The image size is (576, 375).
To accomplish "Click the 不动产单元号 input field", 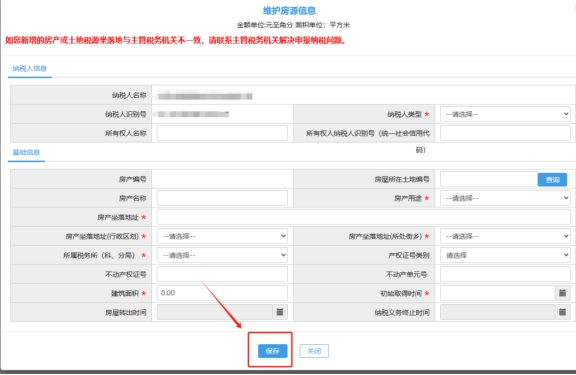I will [505, 274].
